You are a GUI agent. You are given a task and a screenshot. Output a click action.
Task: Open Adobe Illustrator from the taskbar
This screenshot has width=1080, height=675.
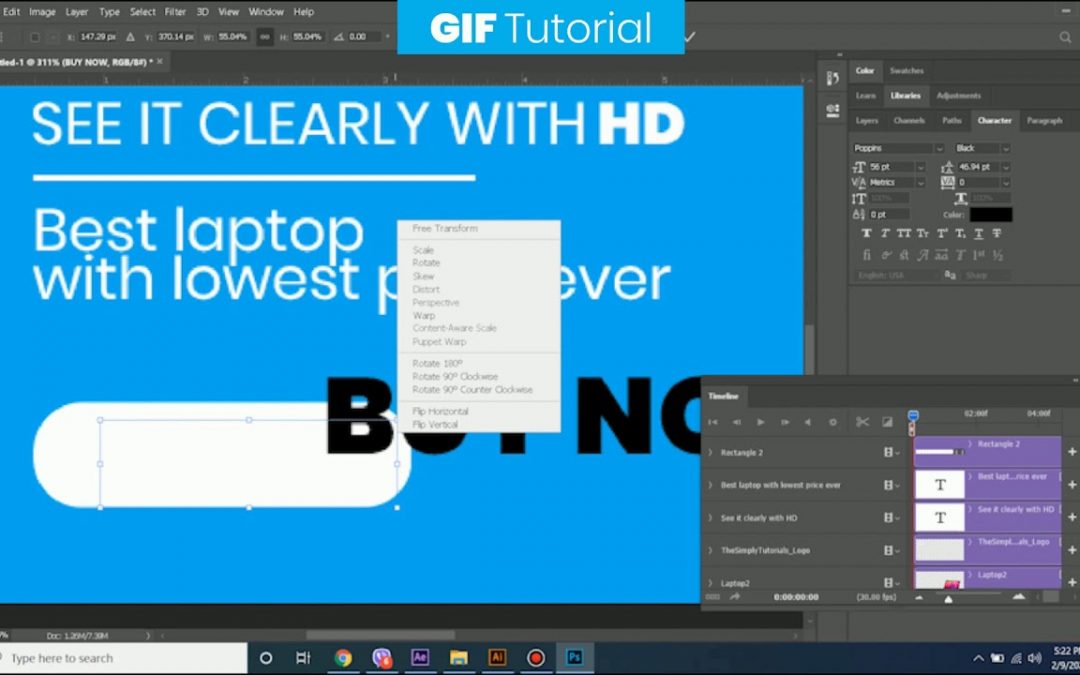(497, 658)
